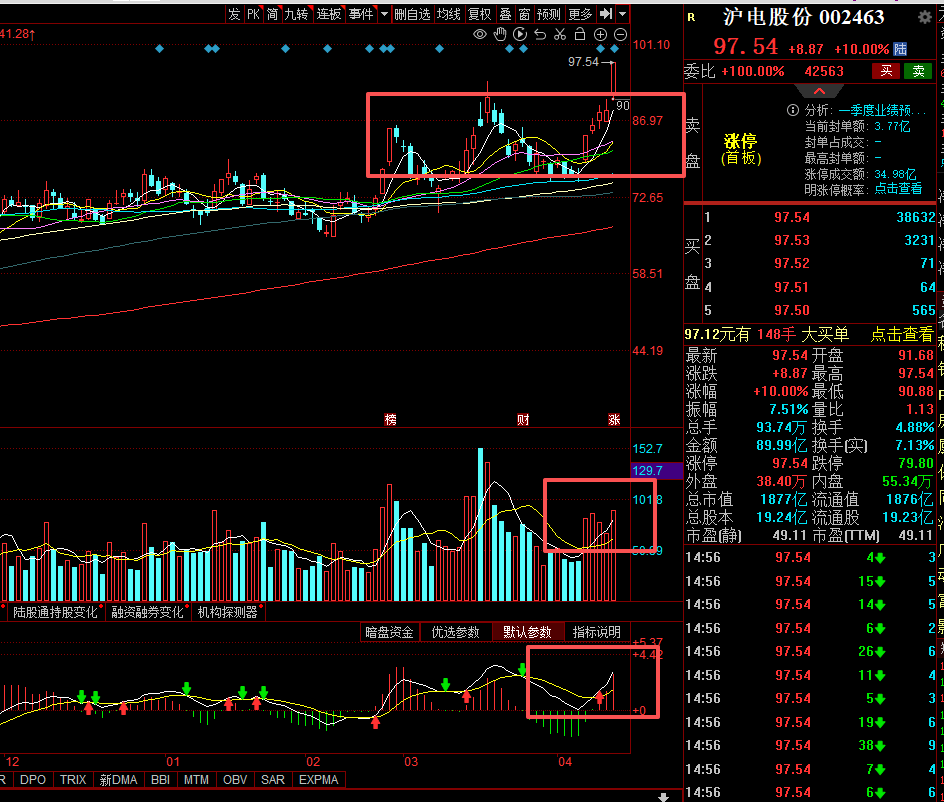This screenshot has height=802, width=944.
Task: Click the 涨 marker on price chart
Action: click(x=614, y=420)
